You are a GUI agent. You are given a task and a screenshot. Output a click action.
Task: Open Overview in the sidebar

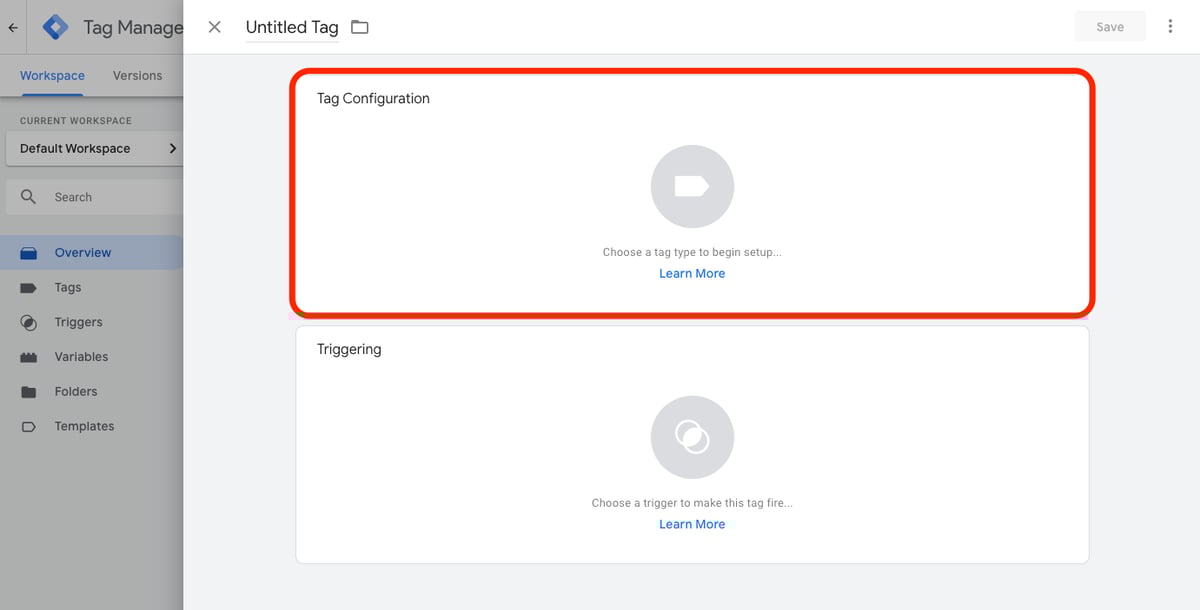tap(91, 252)
